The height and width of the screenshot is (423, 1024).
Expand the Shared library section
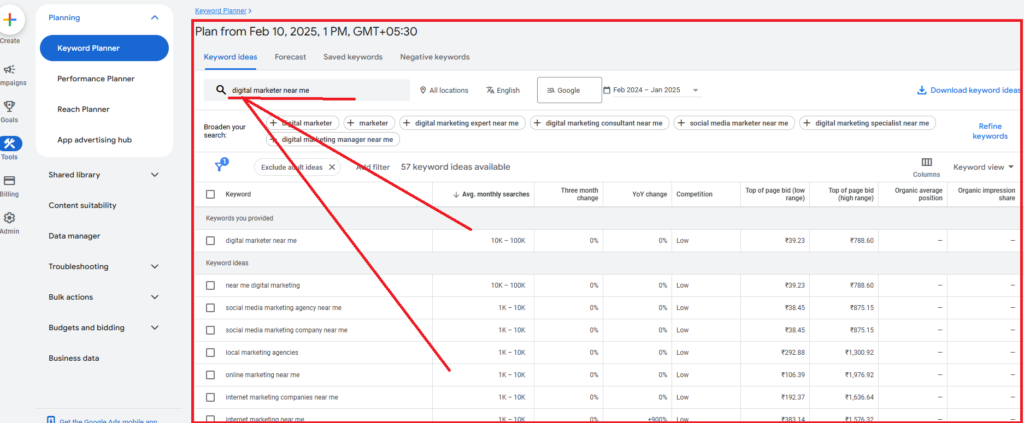click(154, 174)
